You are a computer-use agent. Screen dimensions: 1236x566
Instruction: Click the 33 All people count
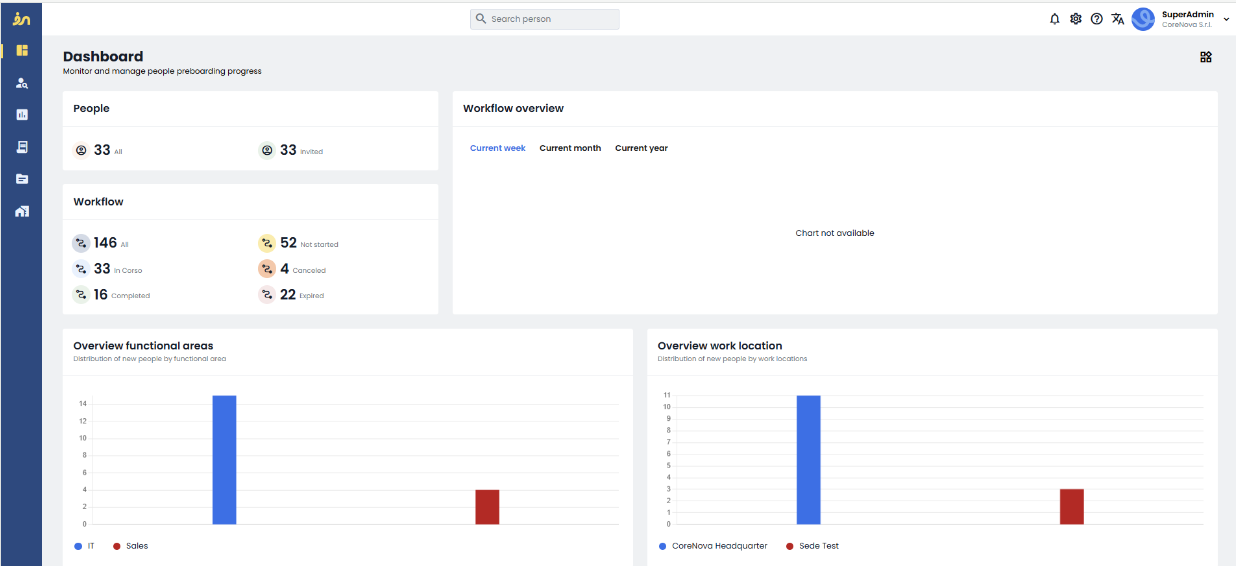(102, 150)
